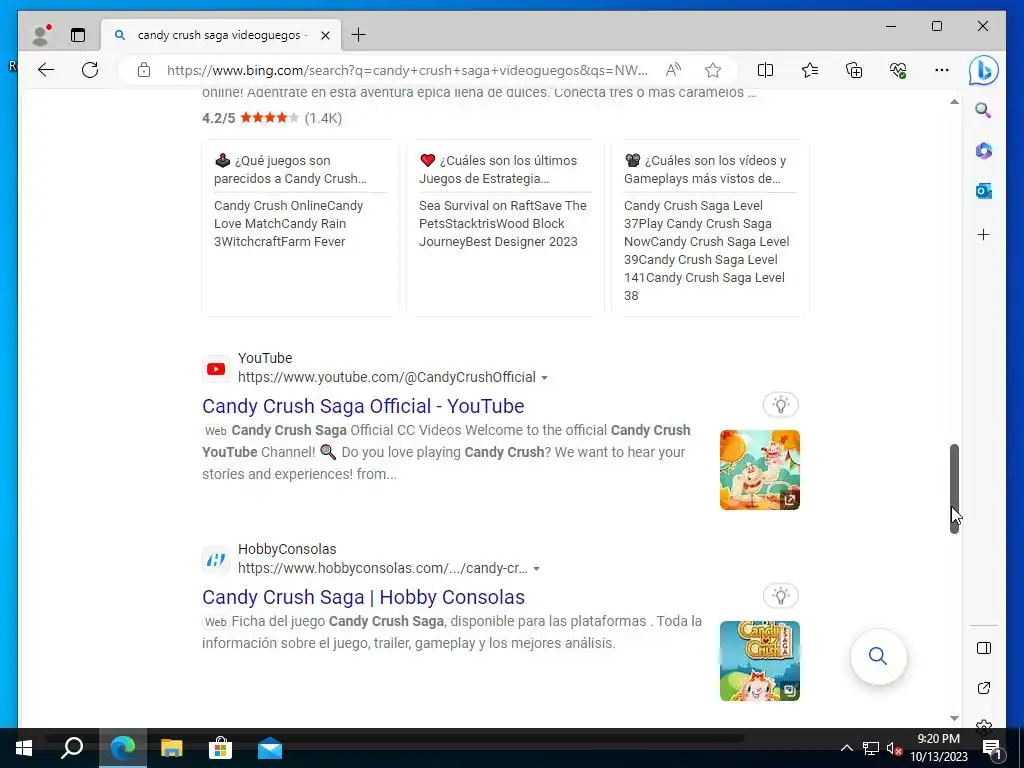
Task: Click the page vertical scrollbar thumb
Action: [x=954, y=488]
